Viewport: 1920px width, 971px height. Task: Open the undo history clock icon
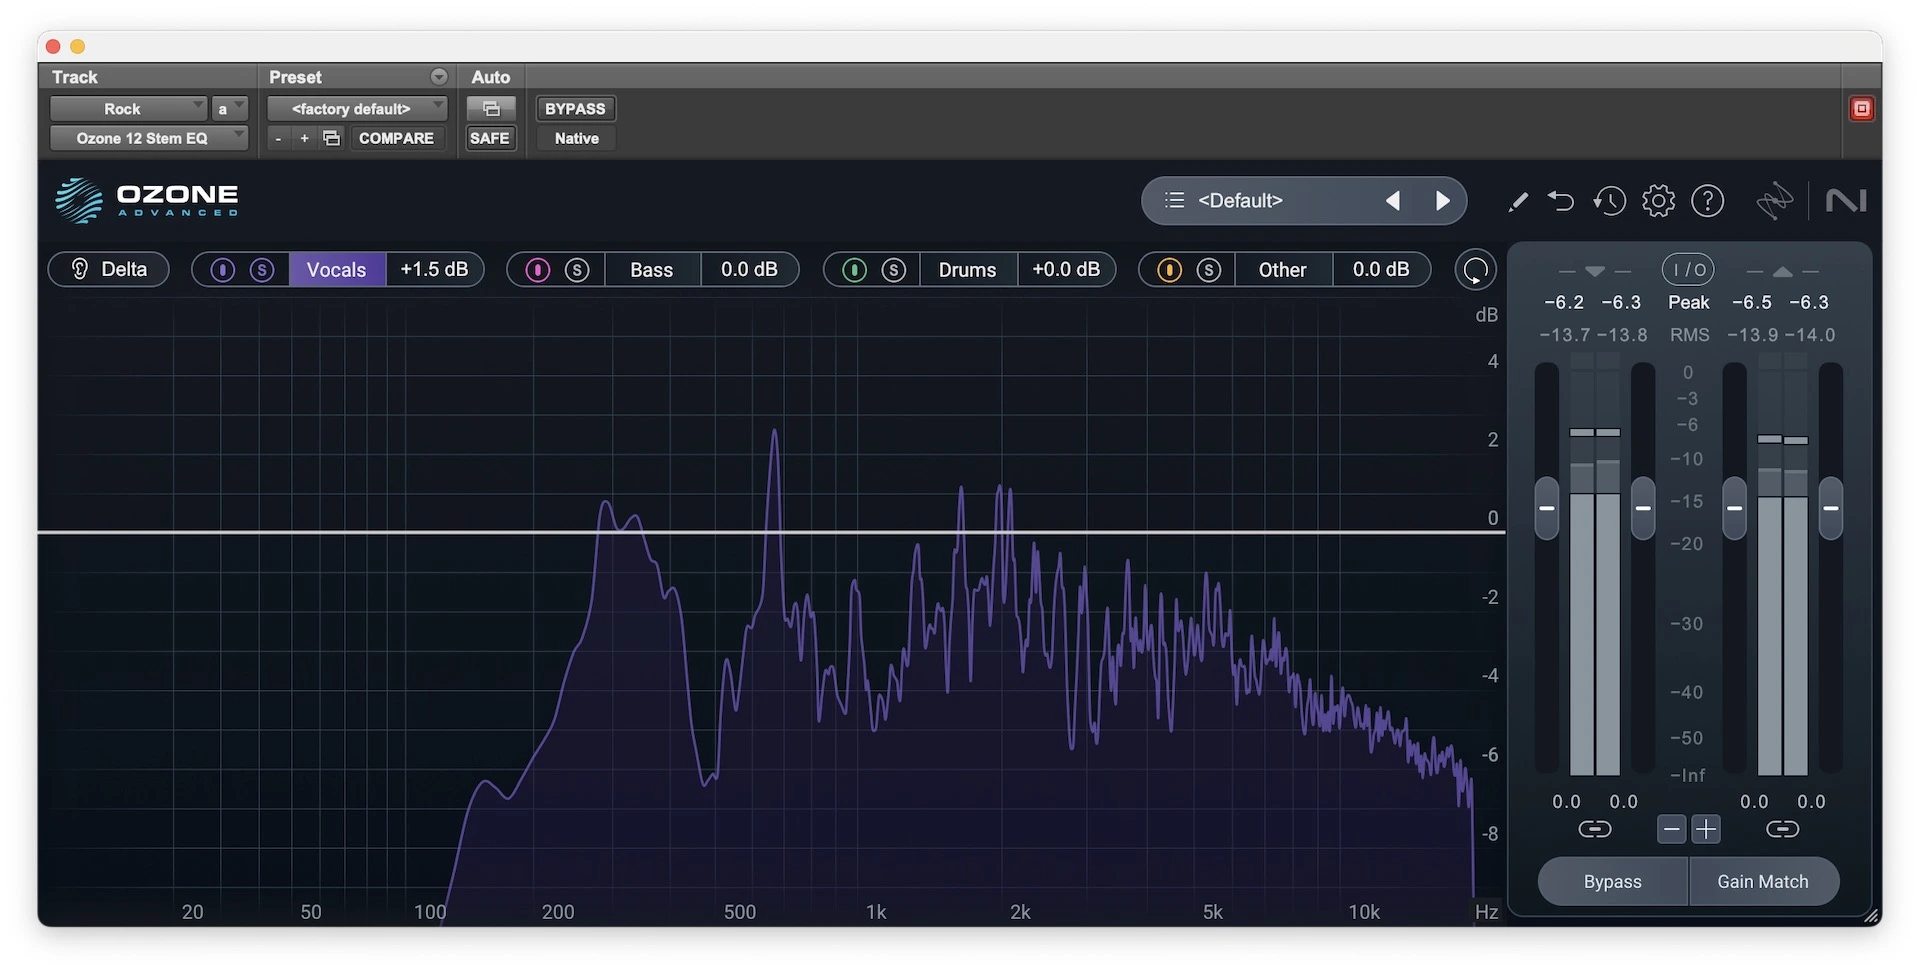point(1609,201)
